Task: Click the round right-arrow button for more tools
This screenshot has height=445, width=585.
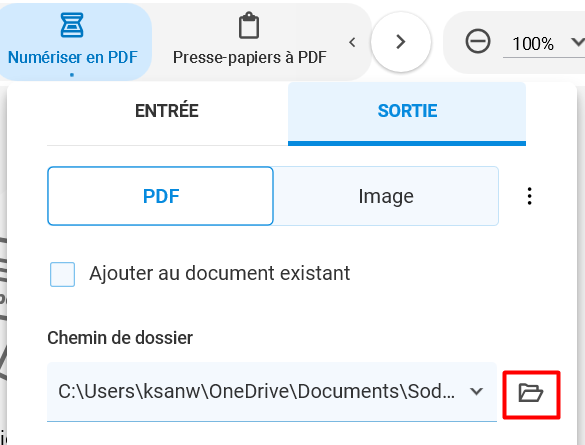Action: 401,42
